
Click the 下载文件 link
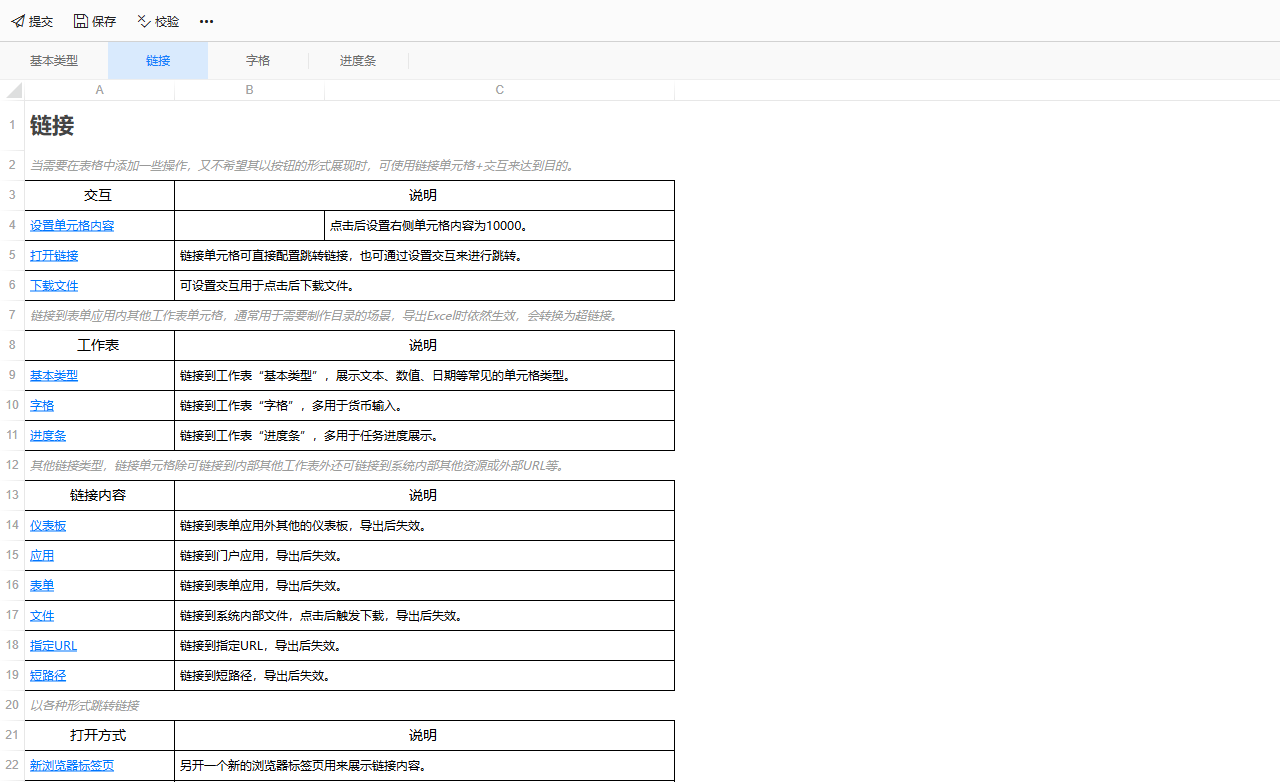click(x=54, y=286)
